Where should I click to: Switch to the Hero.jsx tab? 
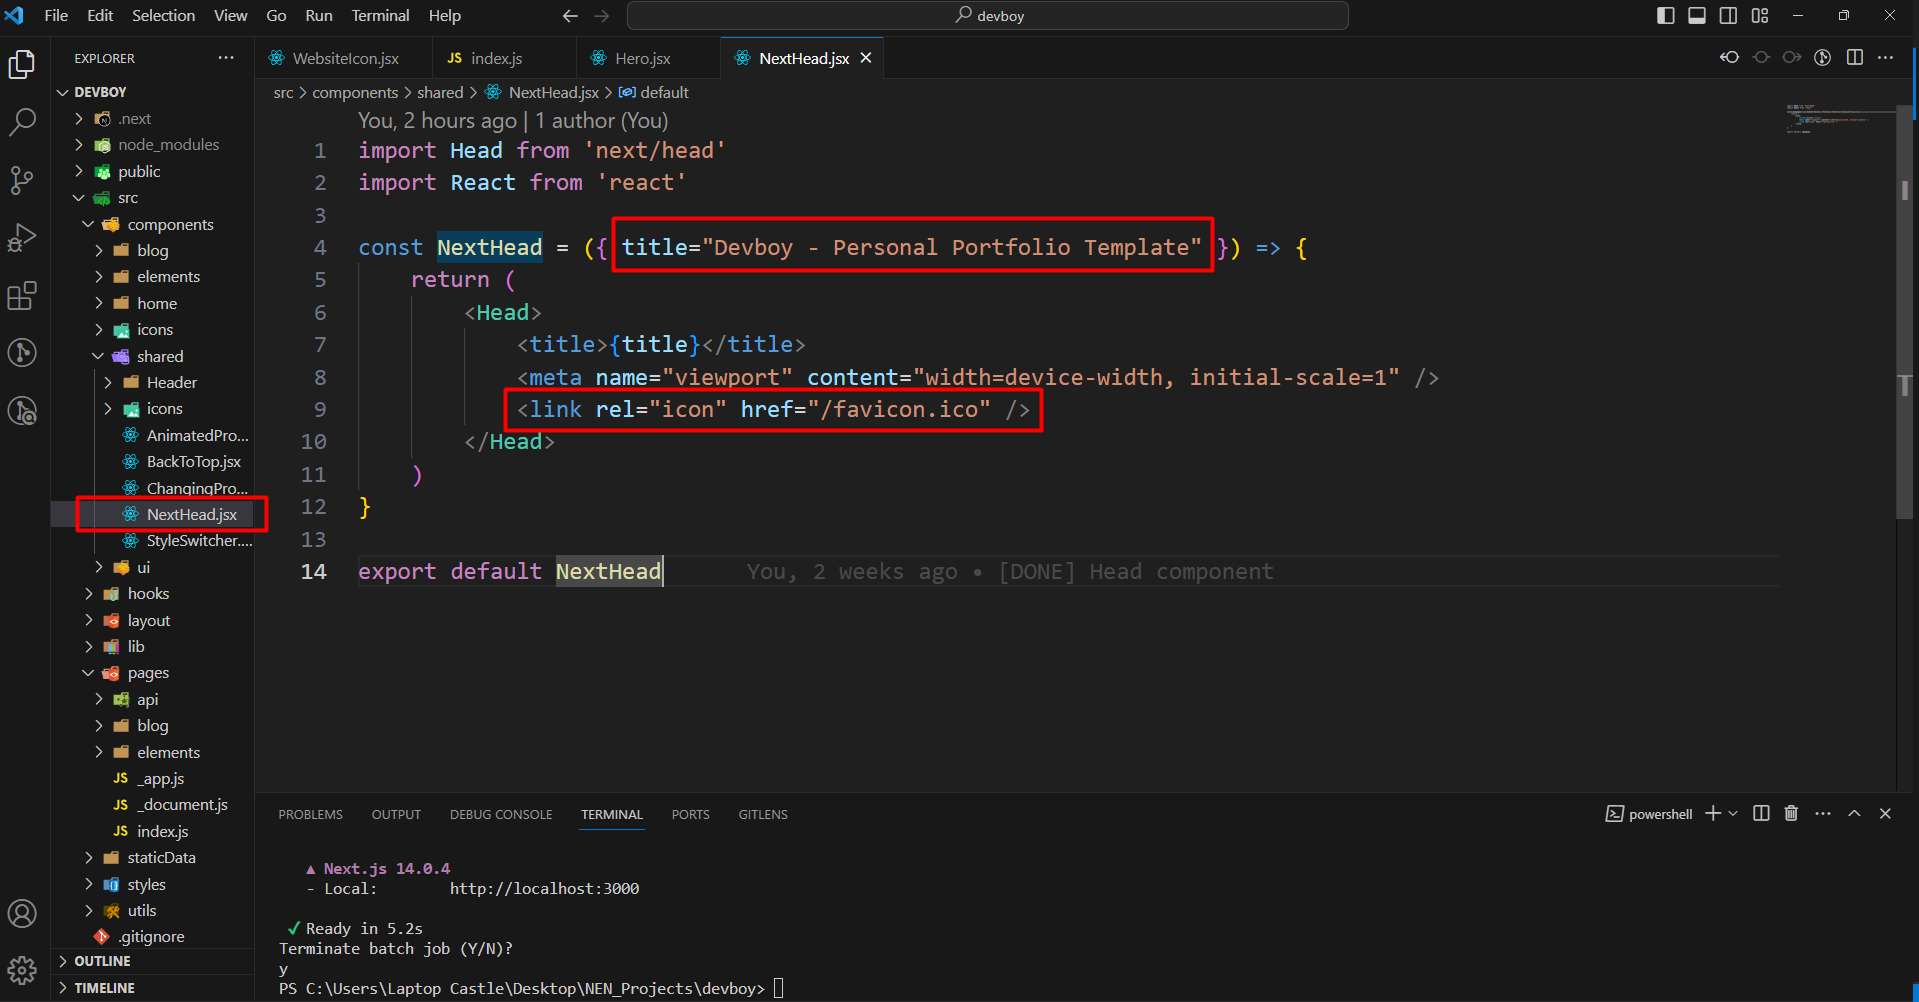pos(642,58)
